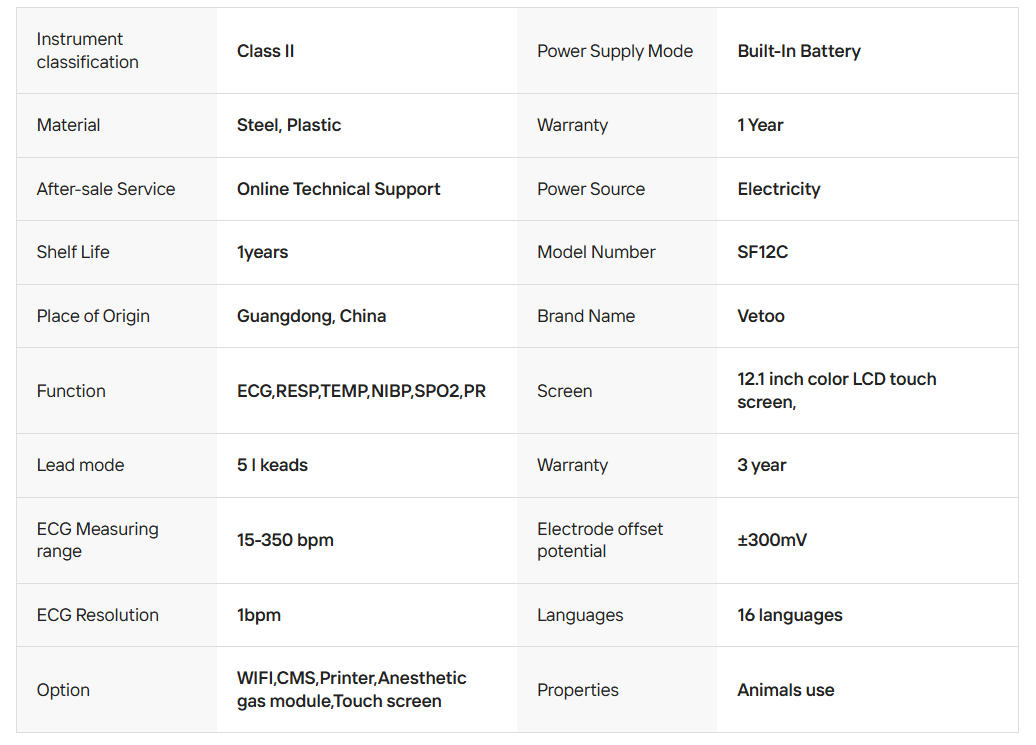Select the Electricity power source value

tap(778, 189)
